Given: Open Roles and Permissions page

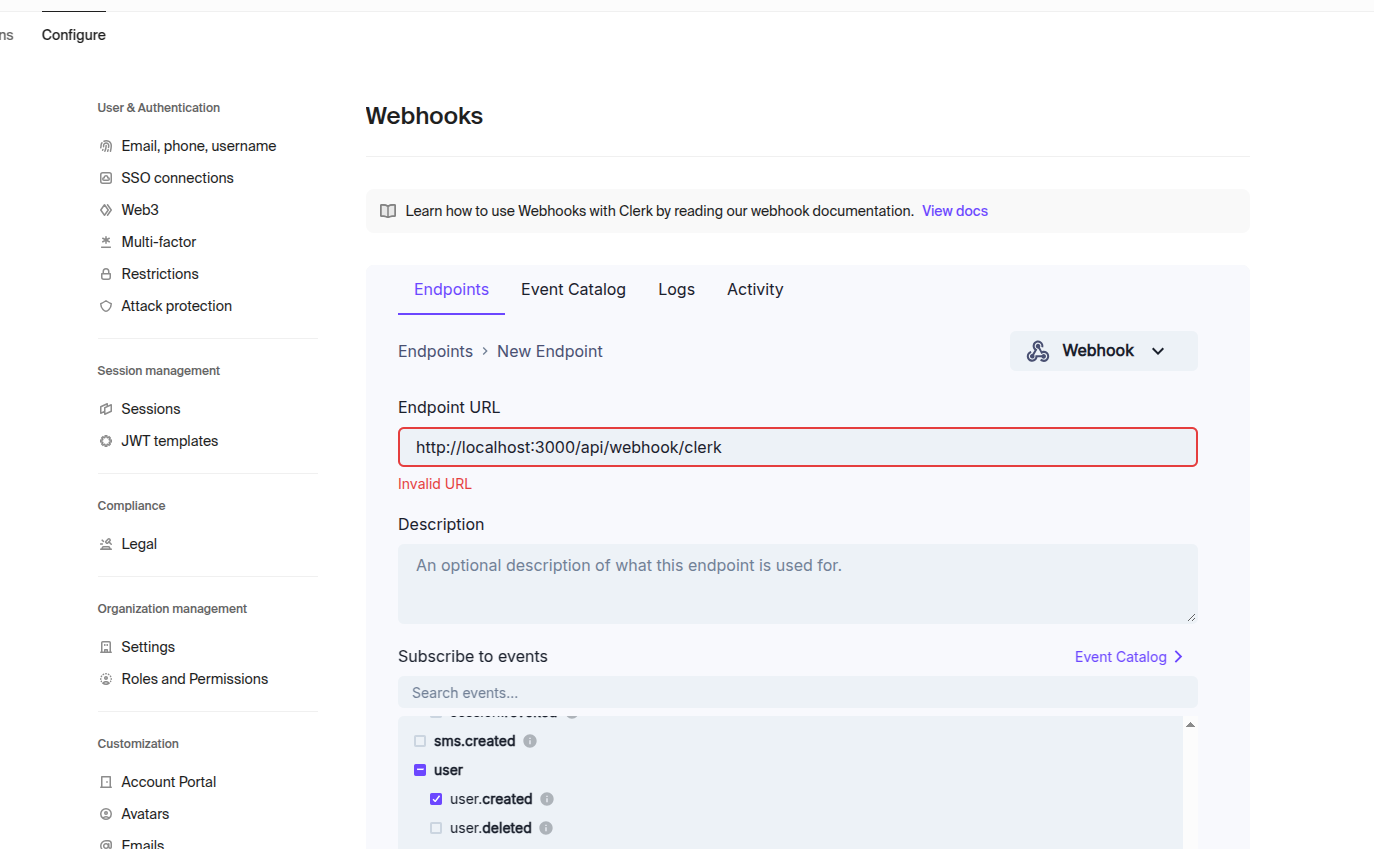Looking at the screenshot, I should [x=195, y=679].
